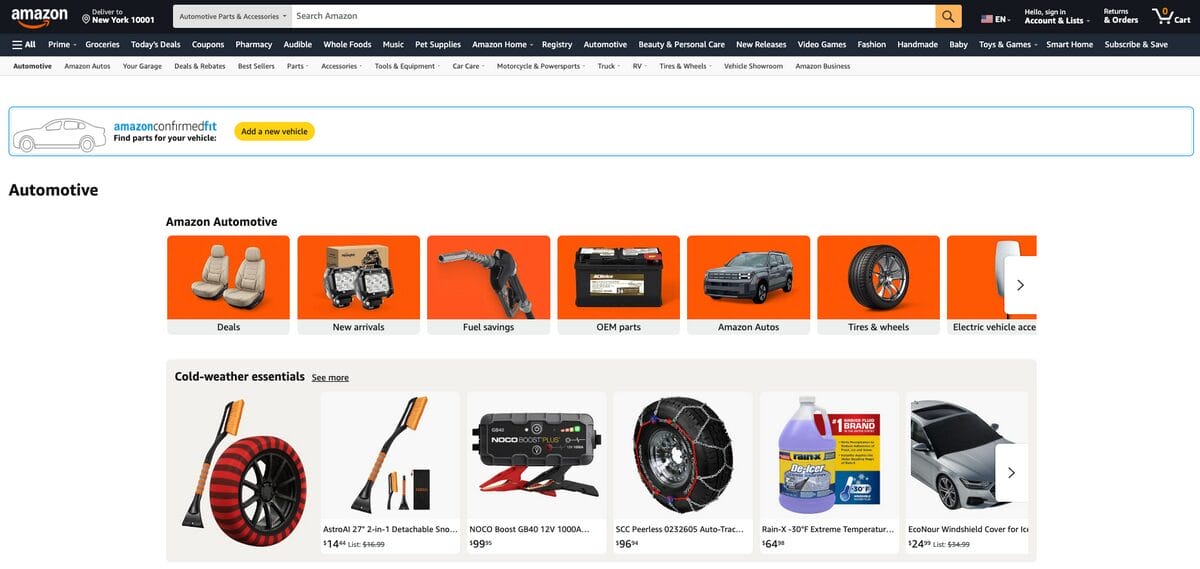Expand Tires & Wheels subnav dropdown
The image size is (1200, 569).
[686, 66]
